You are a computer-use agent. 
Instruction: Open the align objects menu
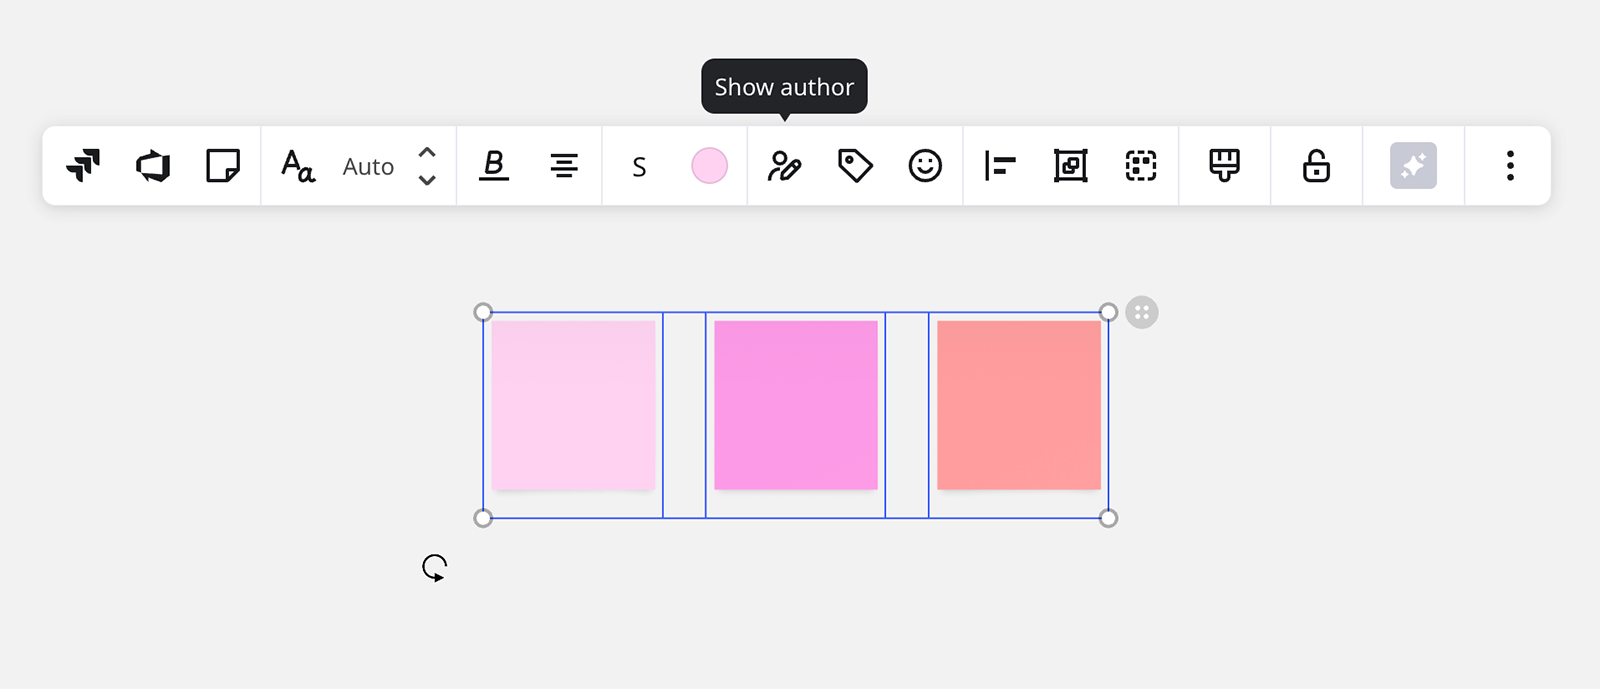pyautogui.click(x=1000, y=165)
